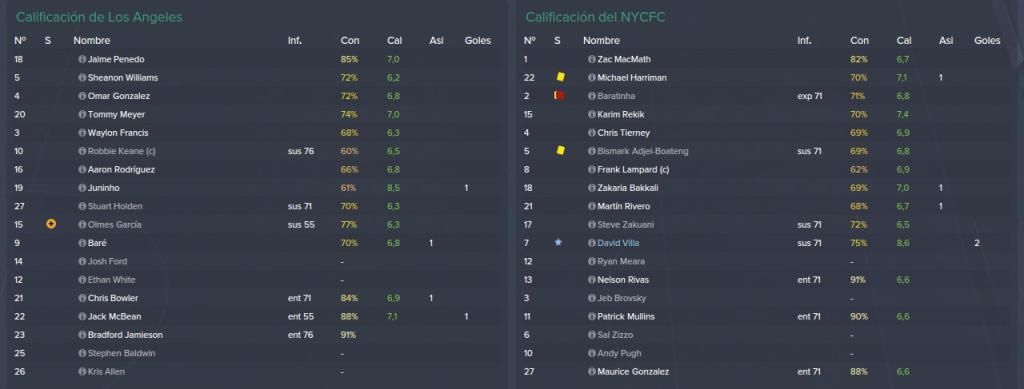
Task: Sort NYCFC table by Goles column
Action: click(987, 40)
